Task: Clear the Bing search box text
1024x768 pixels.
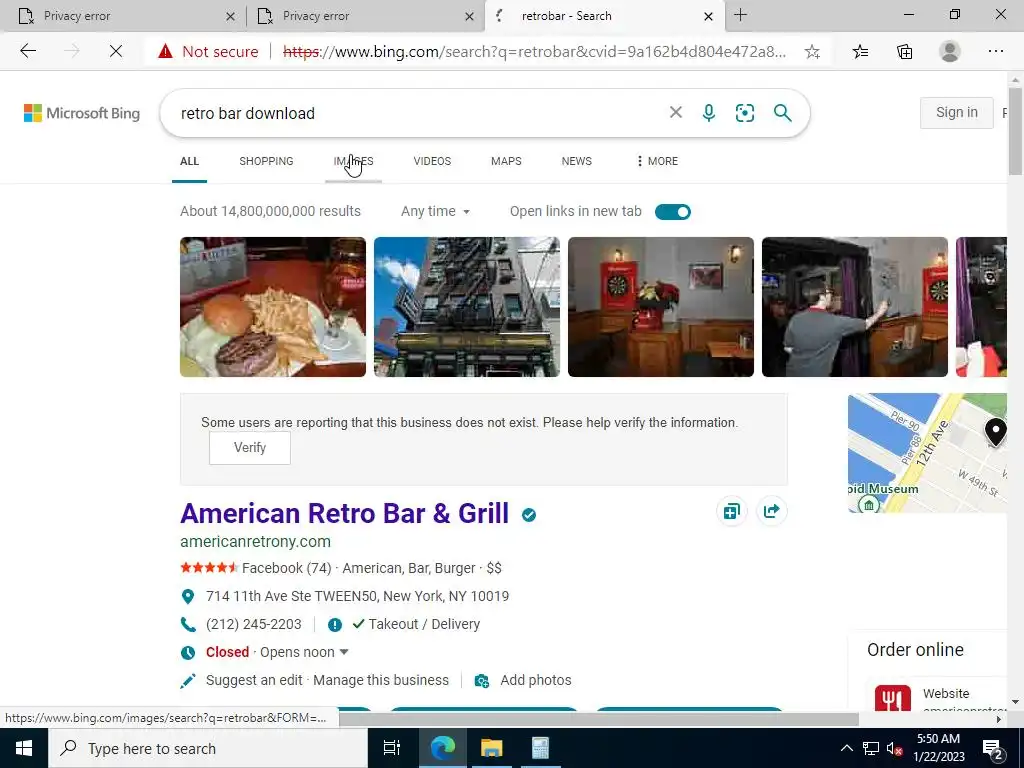Action: tap(676, 112)
